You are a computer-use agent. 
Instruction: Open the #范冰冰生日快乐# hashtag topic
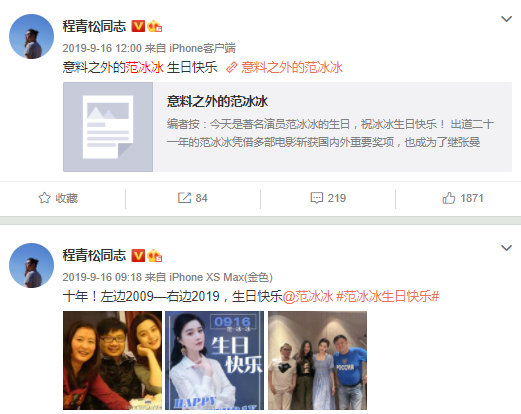pyautogui.click(x=387, y=296)
